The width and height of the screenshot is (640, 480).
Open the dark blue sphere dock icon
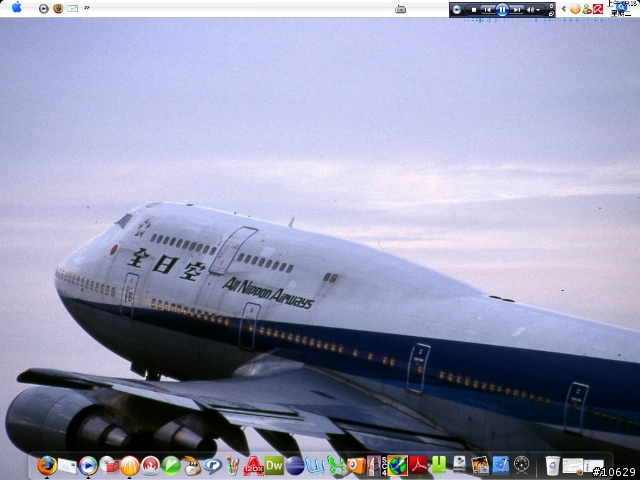coord(295,466)
